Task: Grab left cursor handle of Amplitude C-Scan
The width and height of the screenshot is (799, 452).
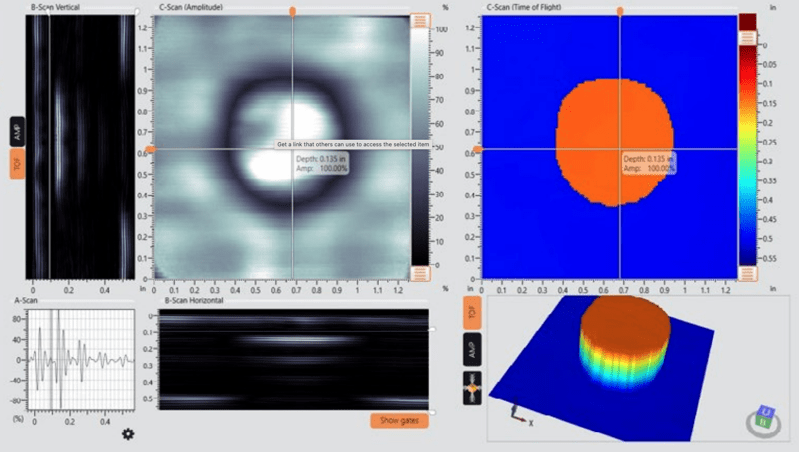Action: coord(150,149)
